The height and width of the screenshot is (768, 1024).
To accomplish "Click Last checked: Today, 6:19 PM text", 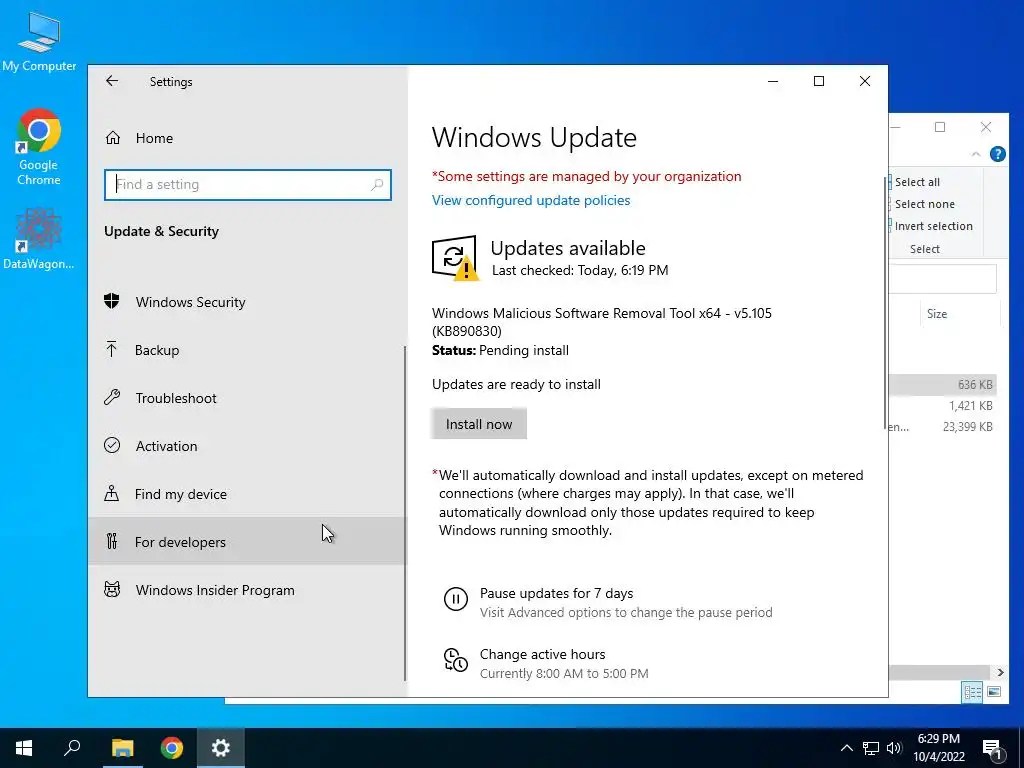I will 580,270.
